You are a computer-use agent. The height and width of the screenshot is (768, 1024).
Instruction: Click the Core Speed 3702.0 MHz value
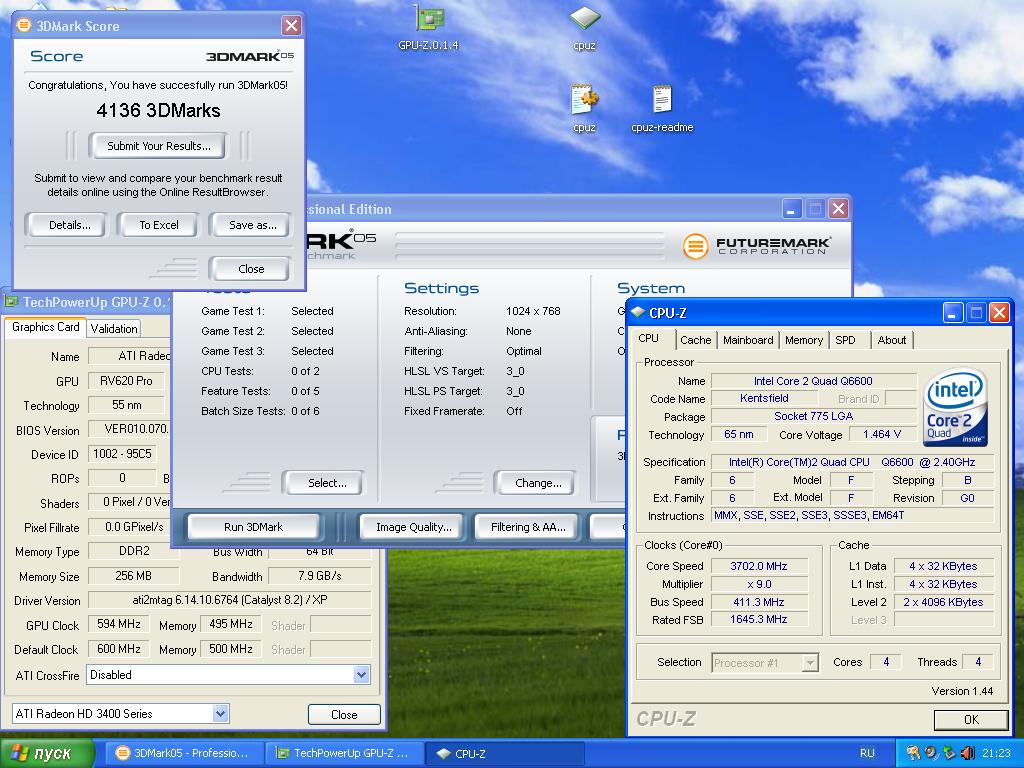click(x=759, y=566)
